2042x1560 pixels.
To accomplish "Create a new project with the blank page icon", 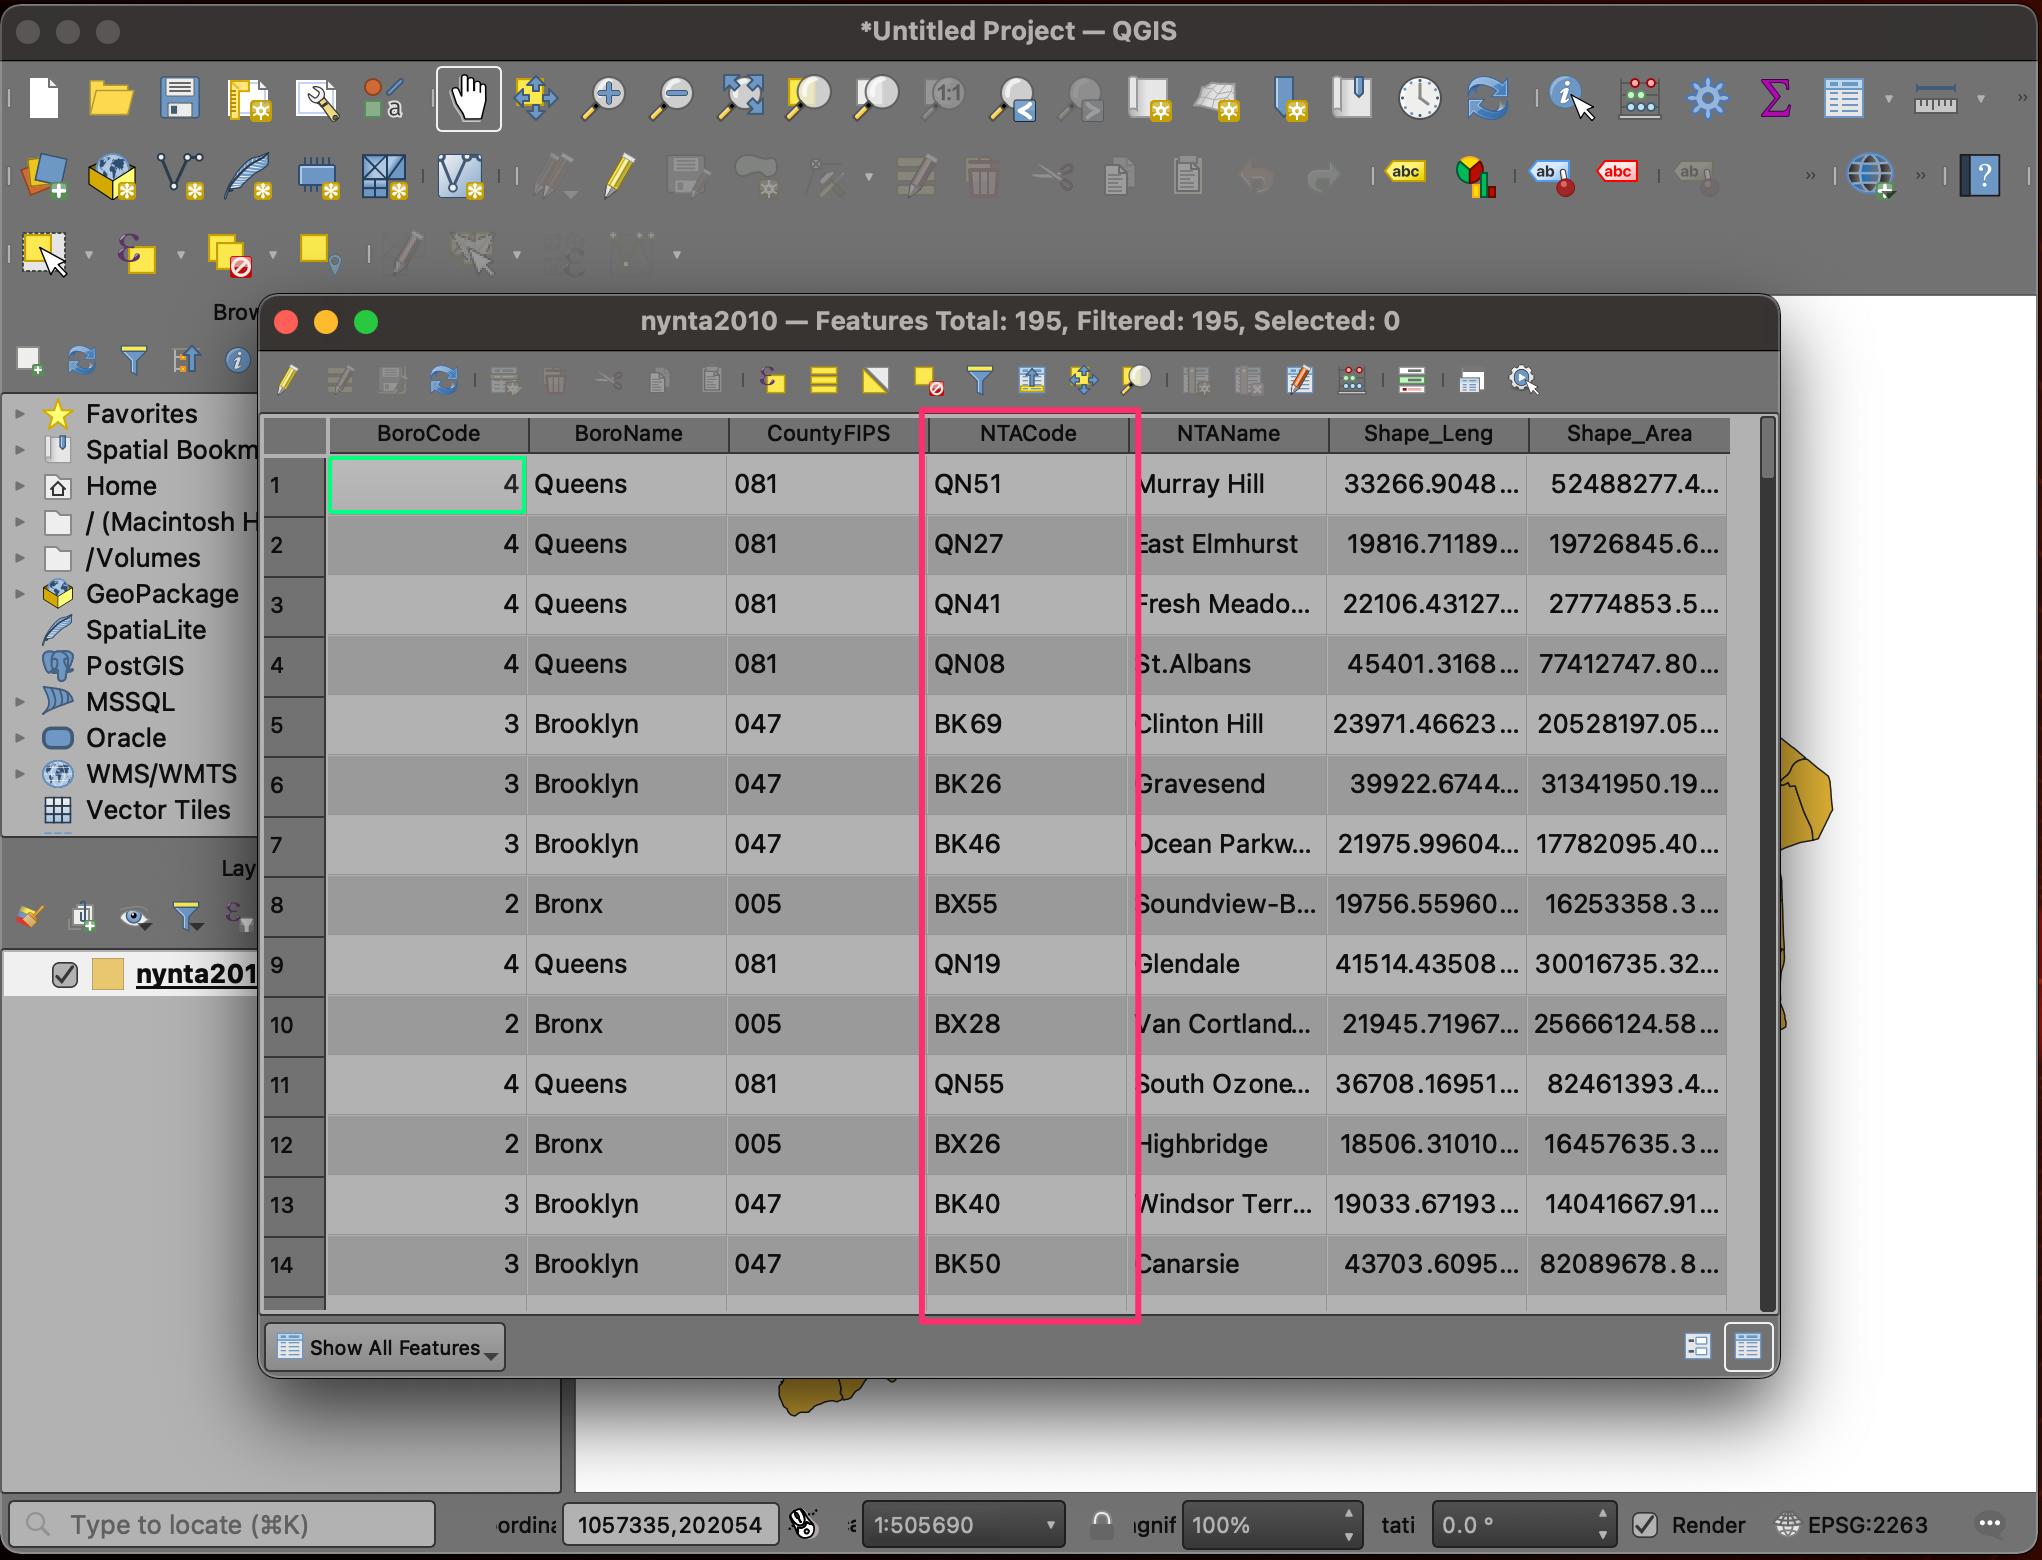I will pos(44,98).
